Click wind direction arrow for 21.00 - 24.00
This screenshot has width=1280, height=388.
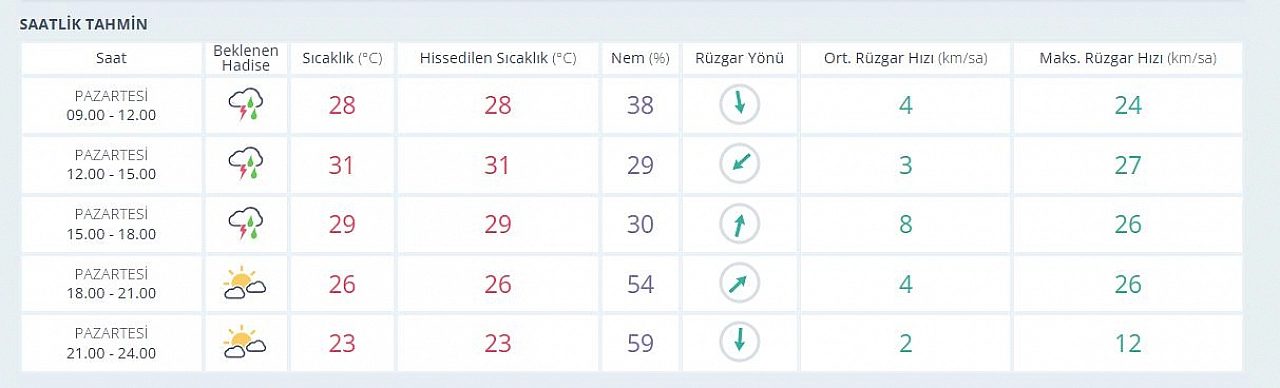(740, 343)
